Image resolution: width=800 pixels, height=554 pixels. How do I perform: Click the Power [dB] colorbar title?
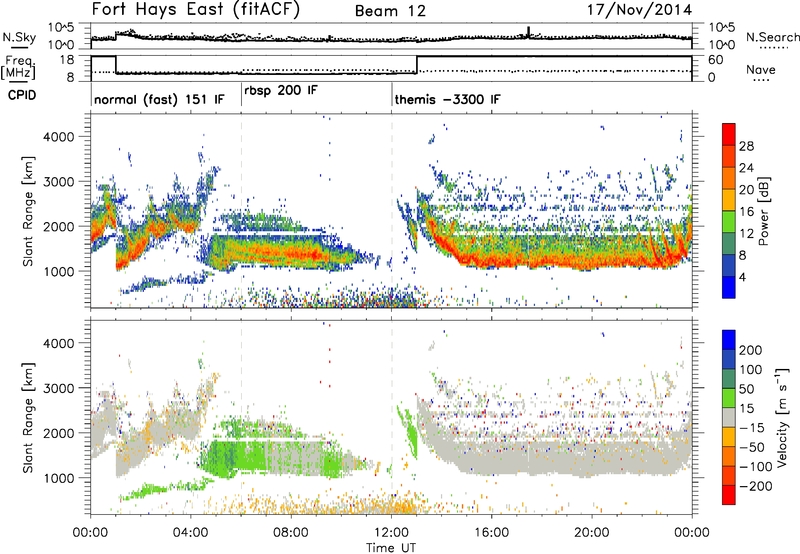click(x=763, y=211)
